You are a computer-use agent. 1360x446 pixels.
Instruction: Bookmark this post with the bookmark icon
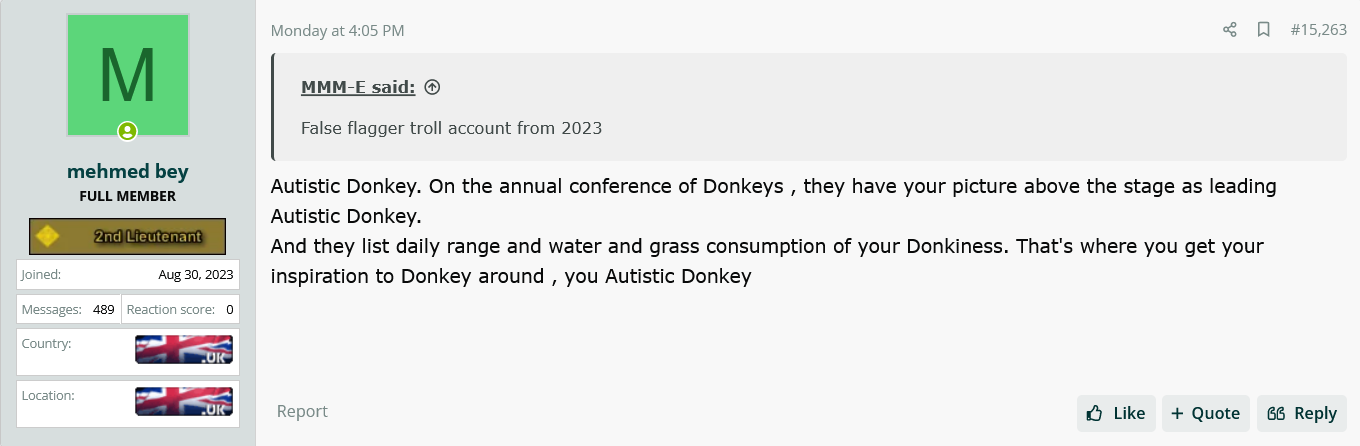click(x=1263, y=30)
